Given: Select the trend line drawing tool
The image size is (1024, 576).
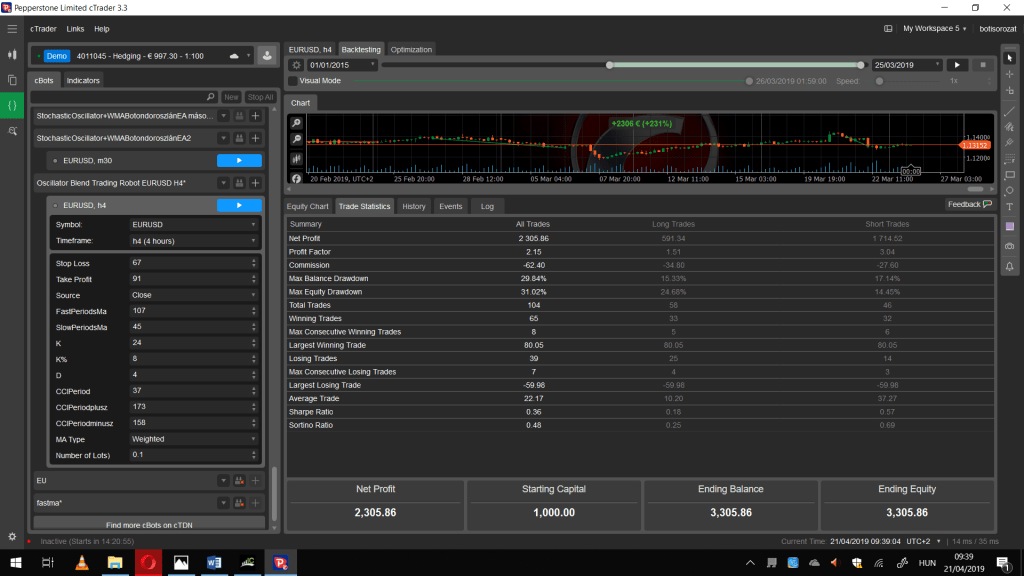Looking at the screenshot, I should [x=1009, y=110].
